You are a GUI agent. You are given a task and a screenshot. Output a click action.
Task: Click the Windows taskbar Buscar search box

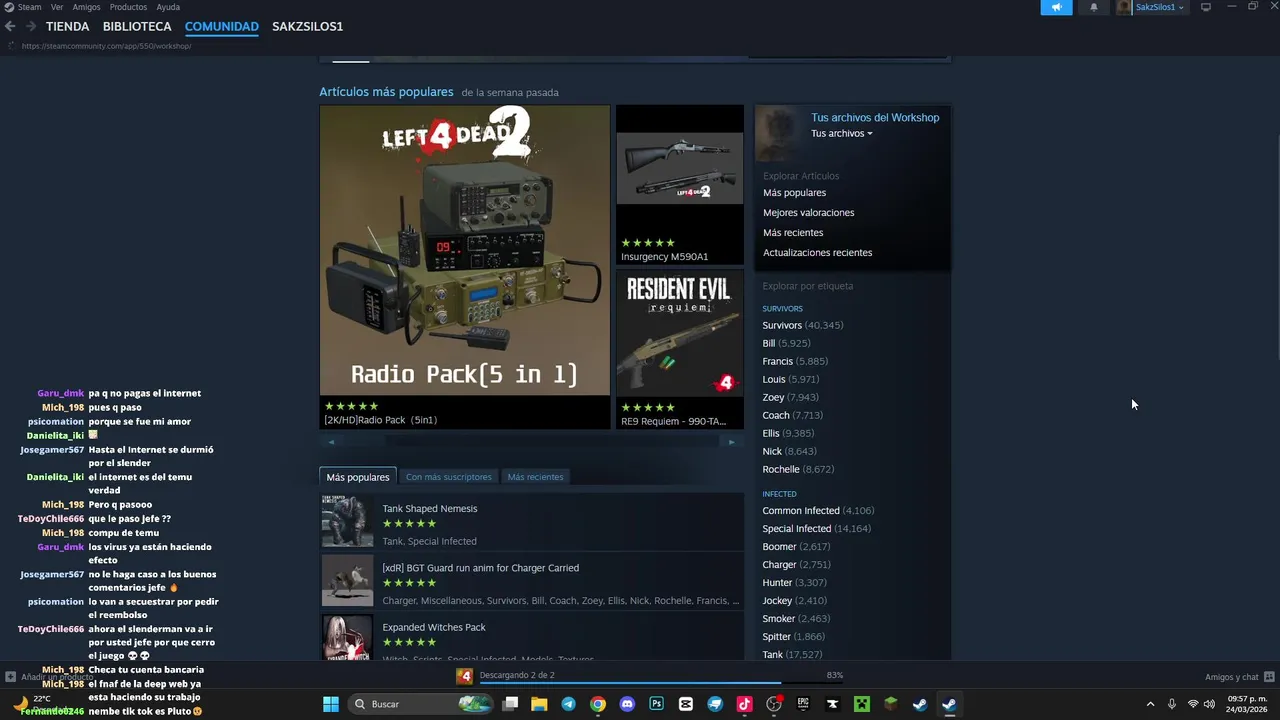(421, 704)
